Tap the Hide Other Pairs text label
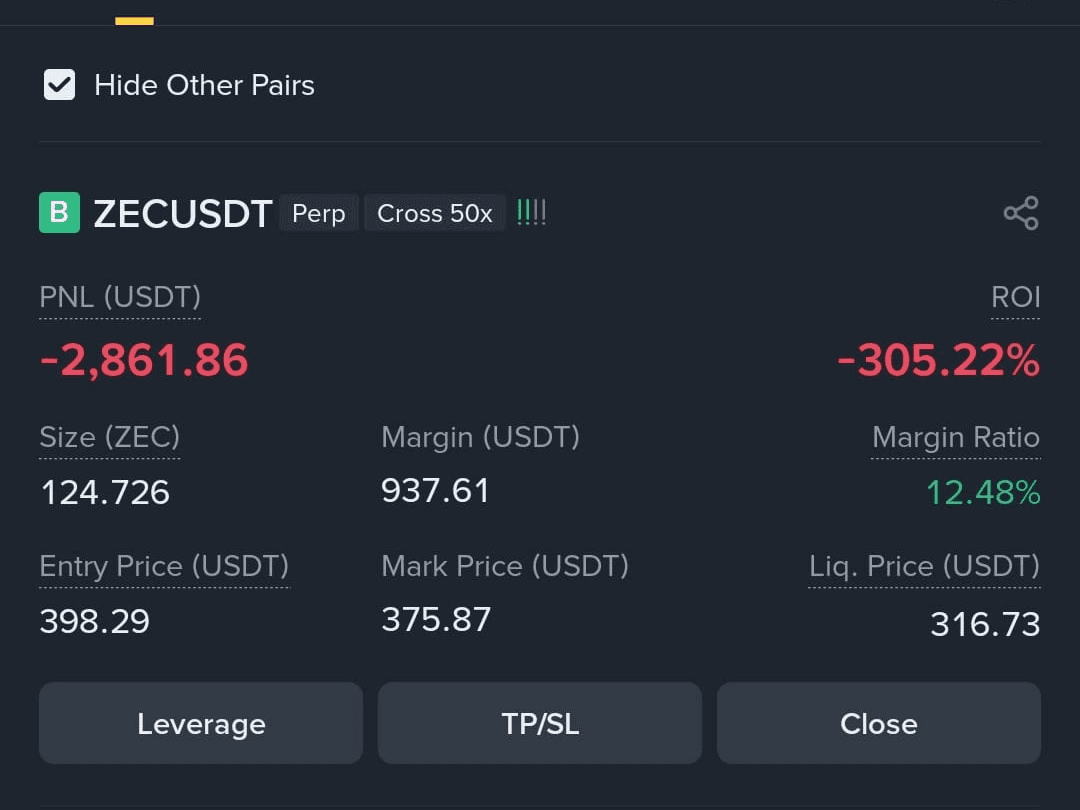Image resolution: width=1080 pixels, height=810 pixels. 205,85
